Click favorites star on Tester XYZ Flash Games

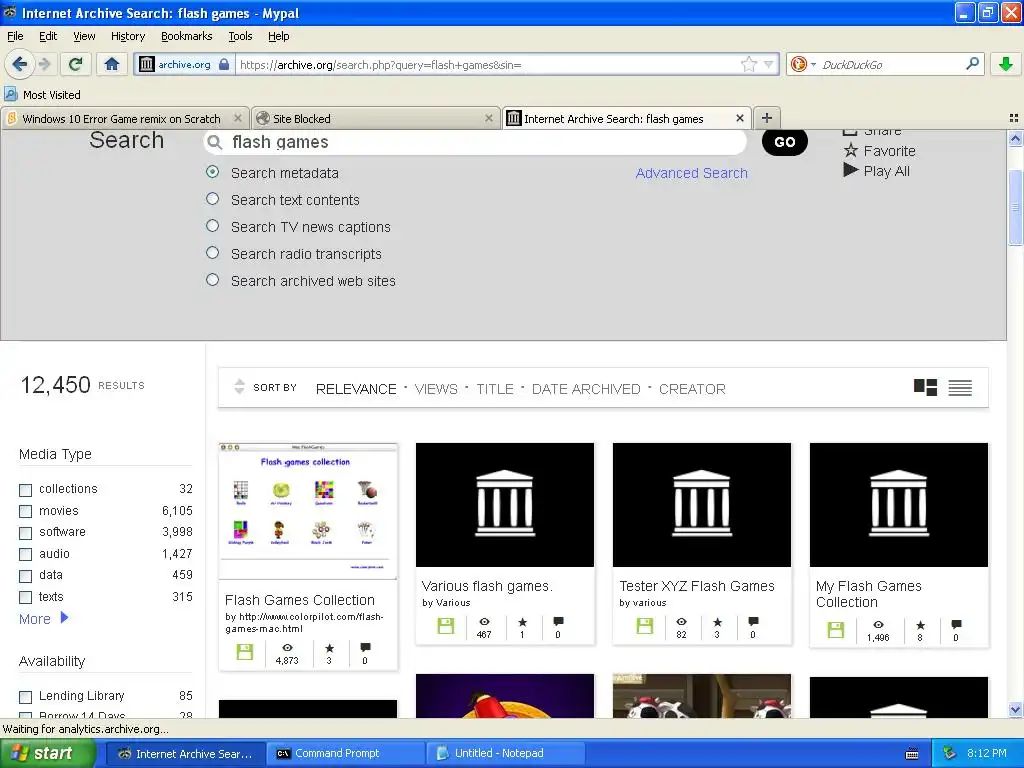(717, 622)
